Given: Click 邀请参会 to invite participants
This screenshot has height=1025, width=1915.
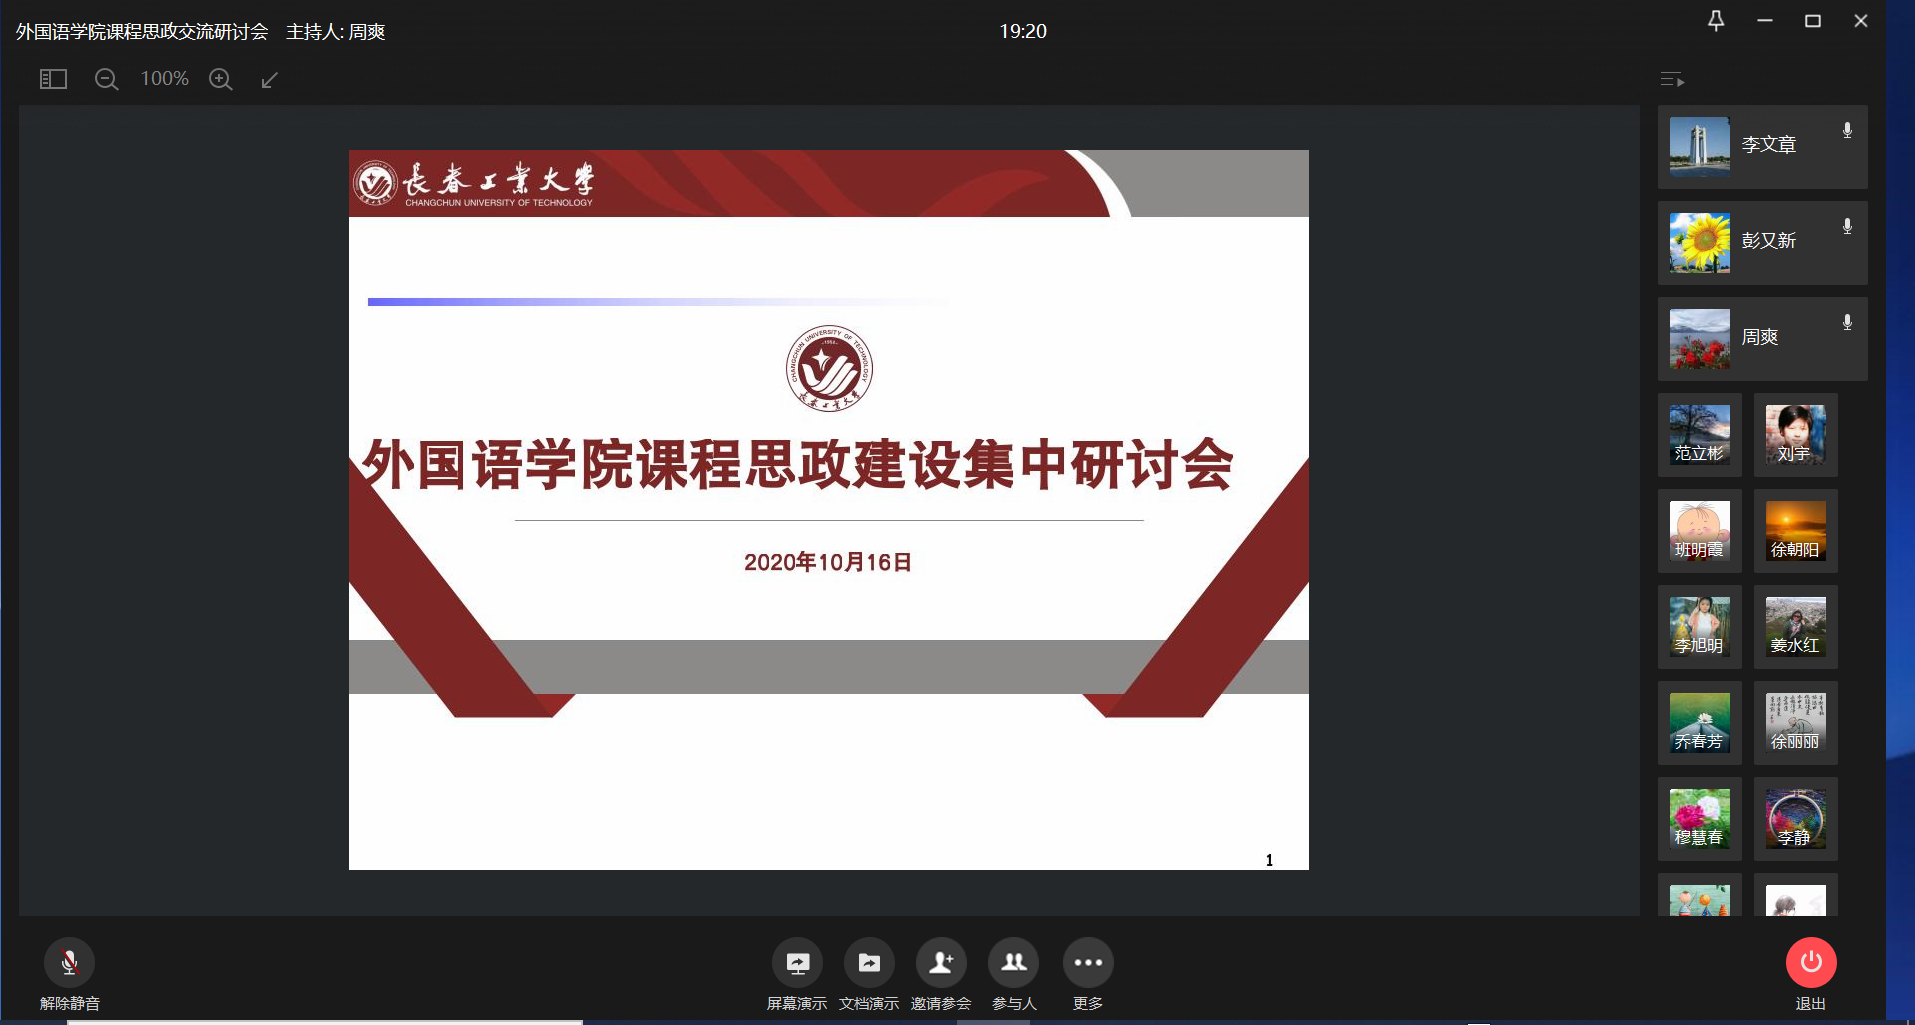Looking at the screenshot, I should pyautogui.click(x=941, y=963).
